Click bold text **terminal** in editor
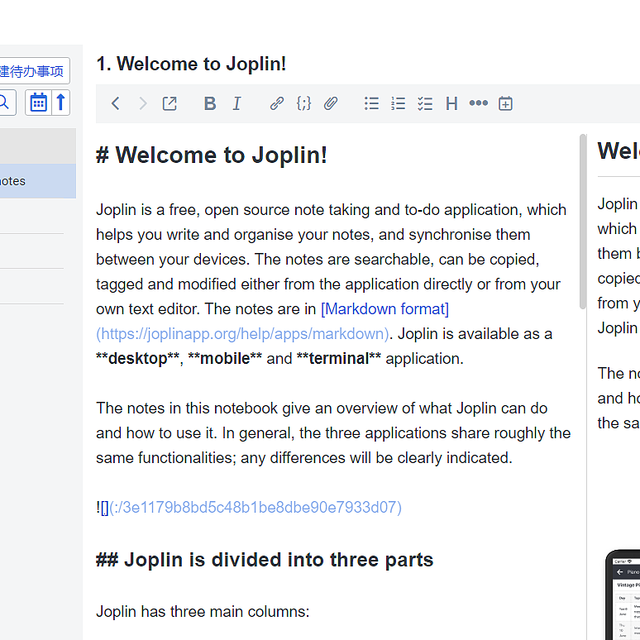The height and width of the screenshot is (640, 640). tap(339, 359)
